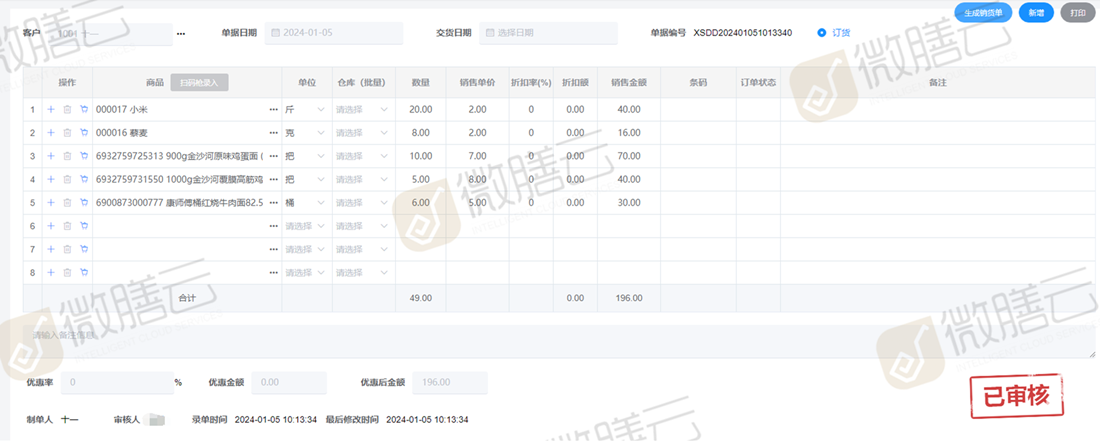Click the customer lookup ellipsis next to 客户

click(181, 33)
